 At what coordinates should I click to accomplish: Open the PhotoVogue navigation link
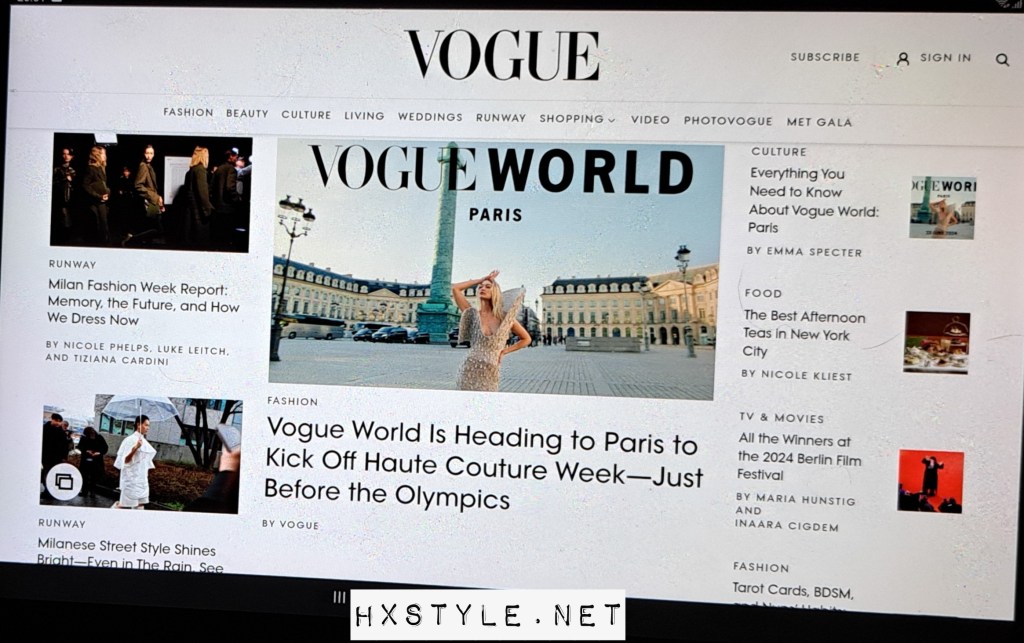click(x=728, y=121)
